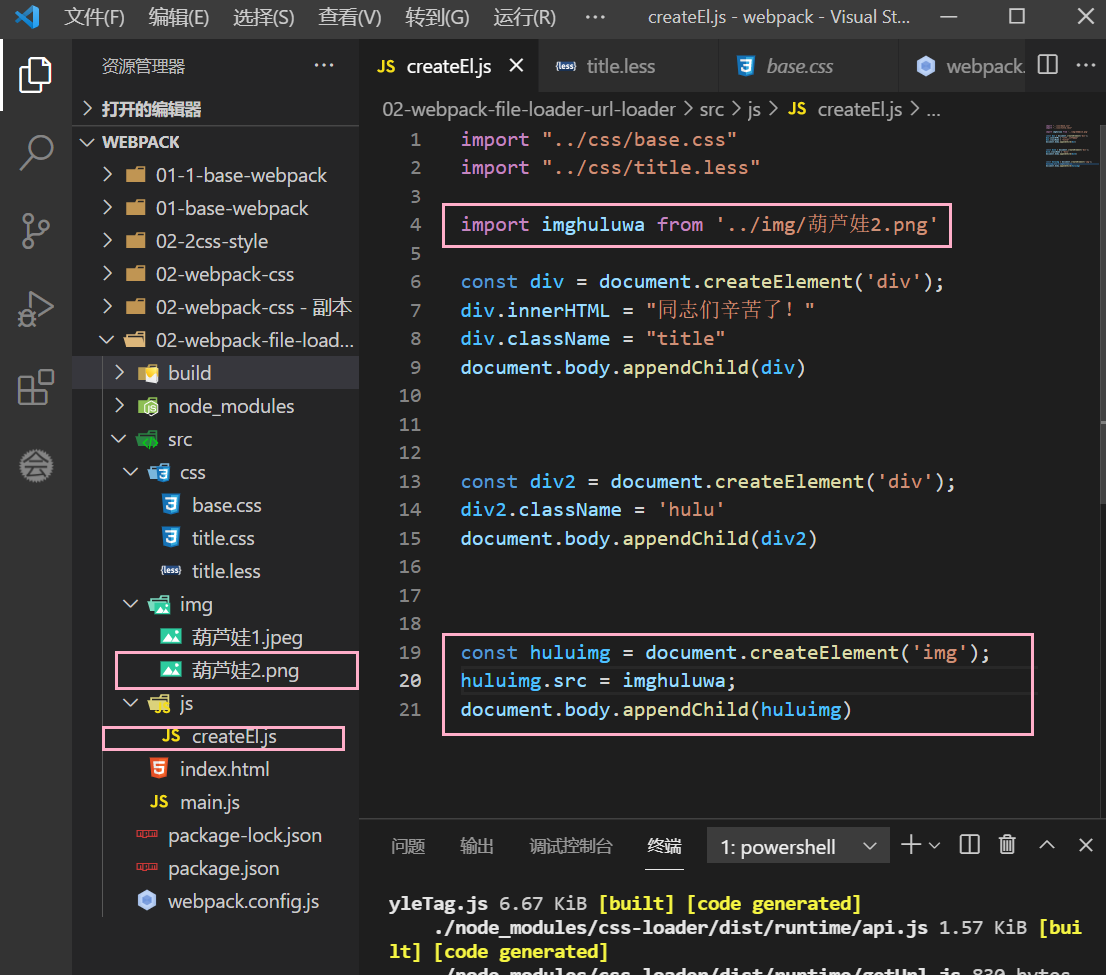Add a new terminal with plus icon
Image resolution: width=1106 pixels, height=975 pixels.
[910, 845]
